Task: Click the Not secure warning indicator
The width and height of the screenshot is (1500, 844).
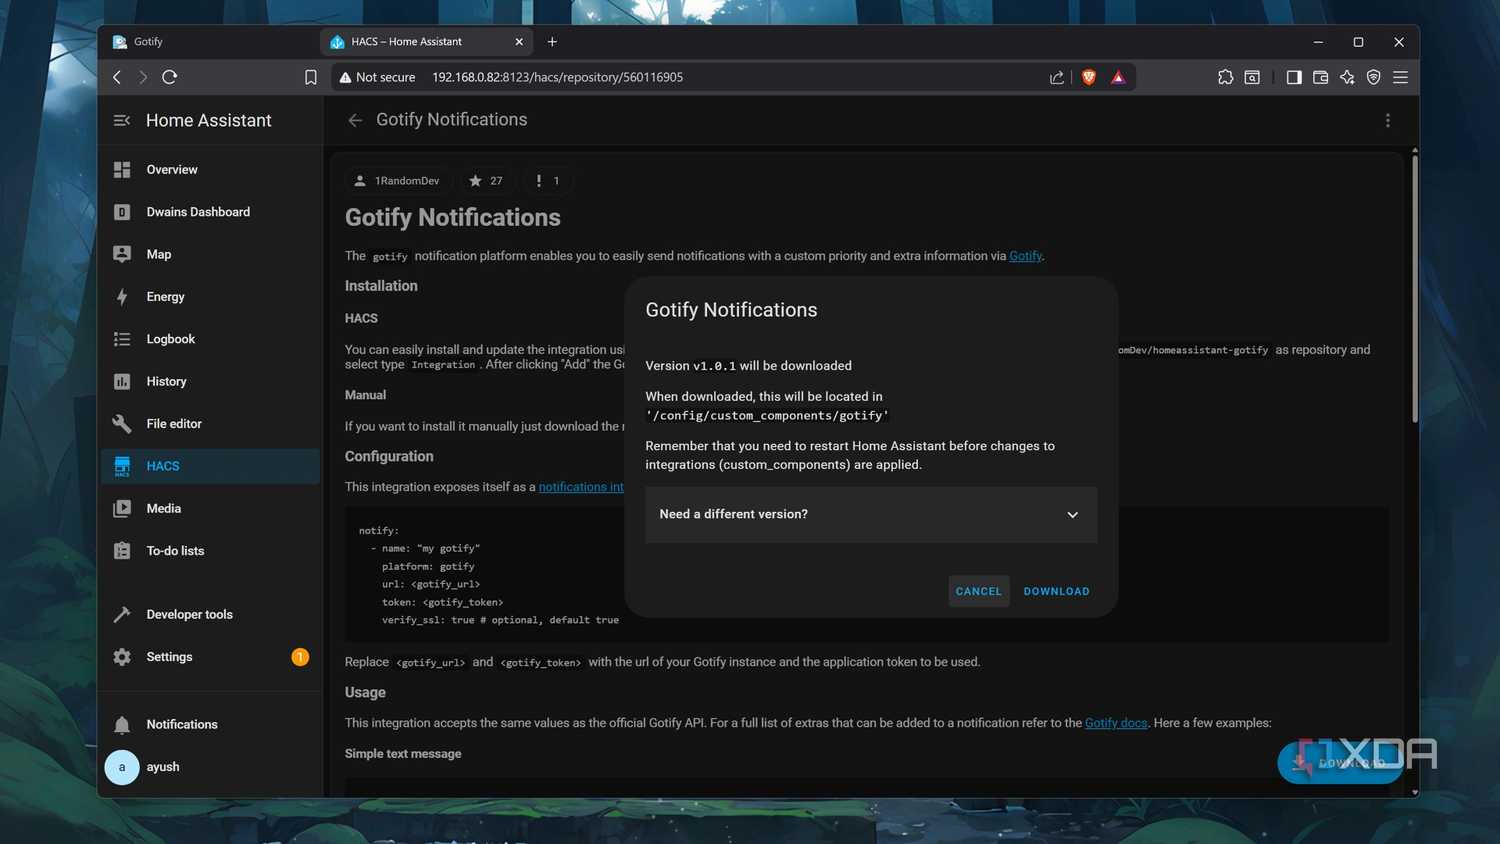Action: tap(377, 77)
